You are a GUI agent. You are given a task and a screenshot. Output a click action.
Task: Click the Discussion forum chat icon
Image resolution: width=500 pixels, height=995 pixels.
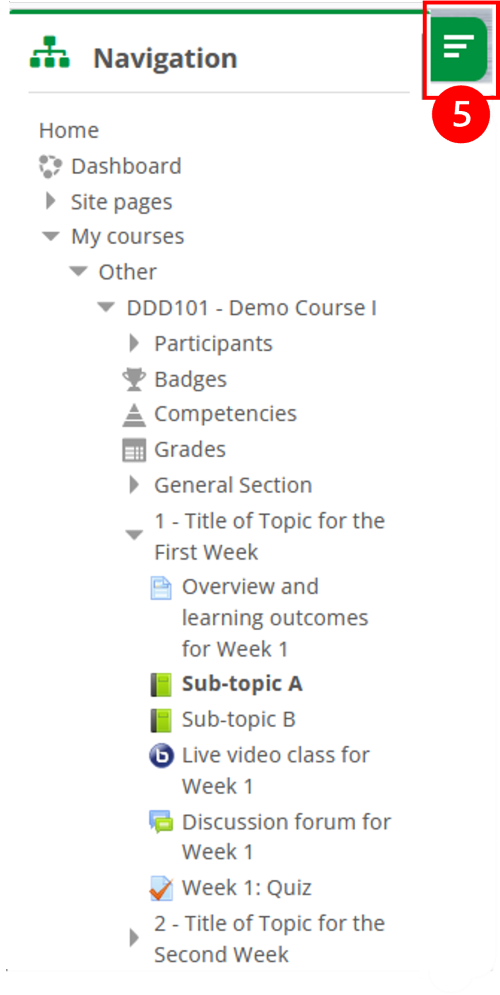click(161, 822)
